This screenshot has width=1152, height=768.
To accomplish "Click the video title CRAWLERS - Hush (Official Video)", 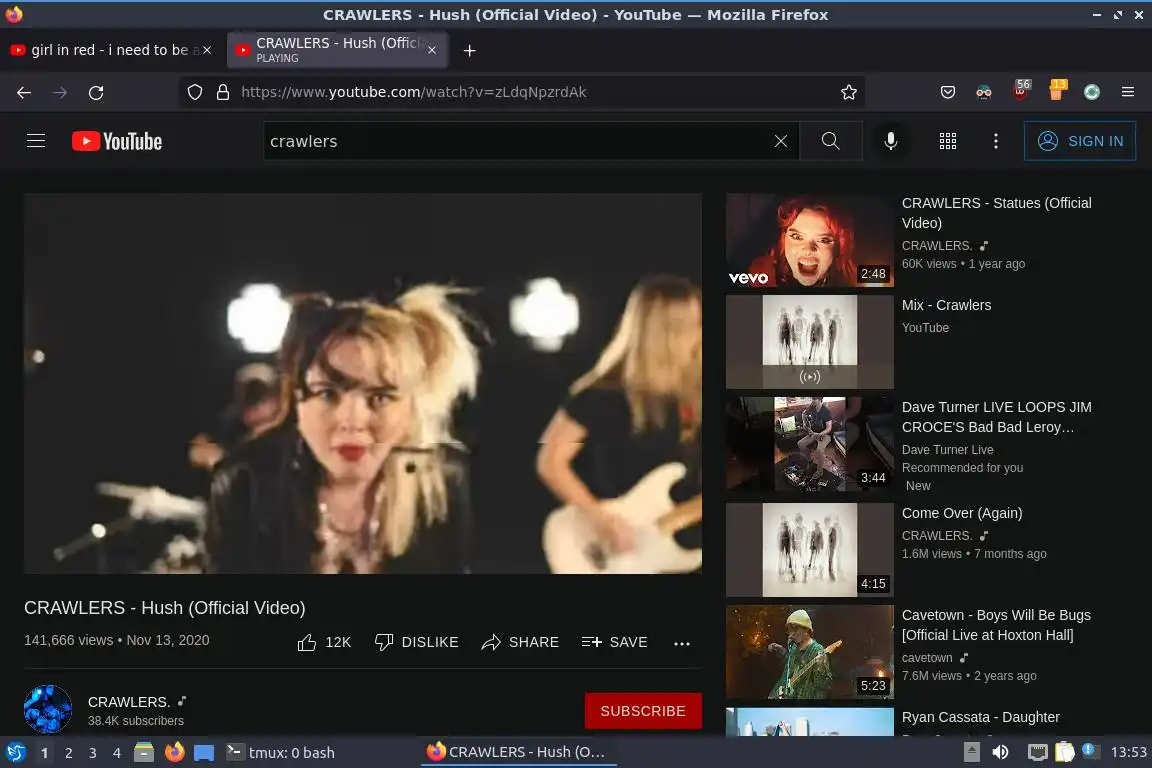I will [x=165, y=608].
